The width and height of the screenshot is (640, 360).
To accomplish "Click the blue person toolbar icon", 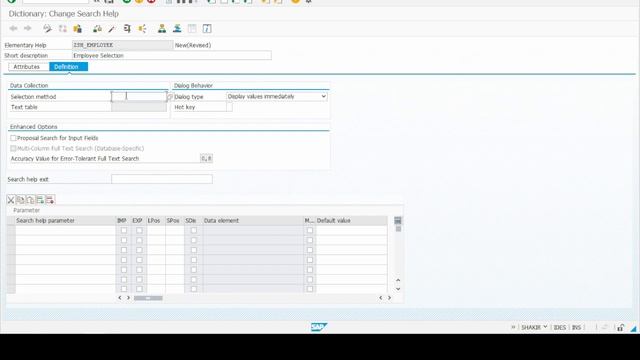I will 177,29.
